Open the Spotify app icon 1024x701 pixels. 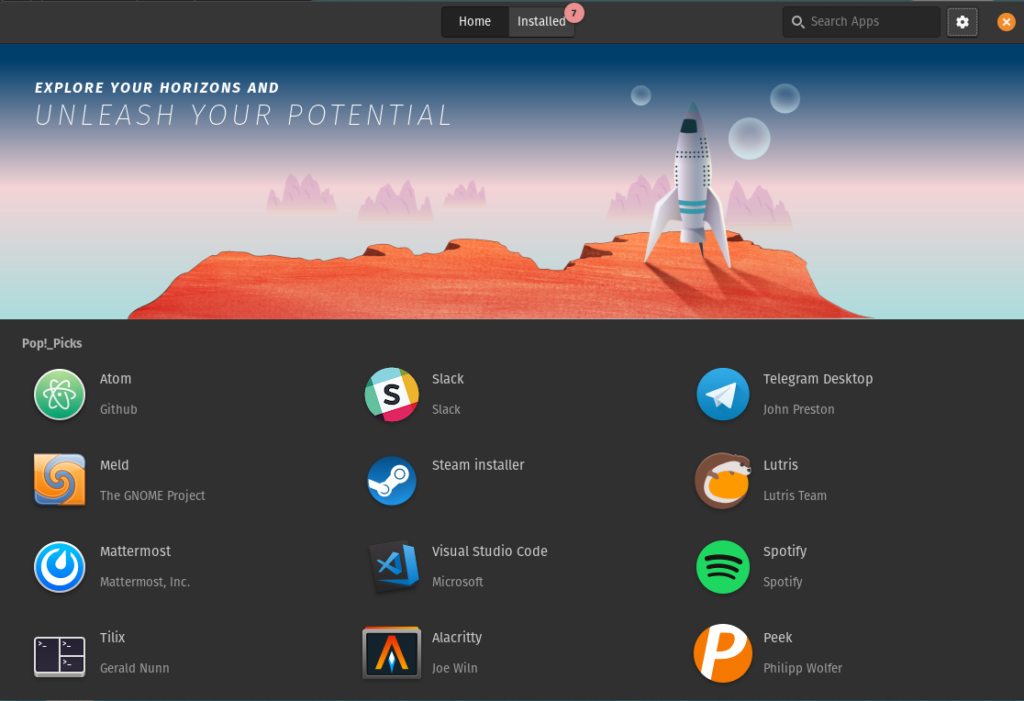722,566
